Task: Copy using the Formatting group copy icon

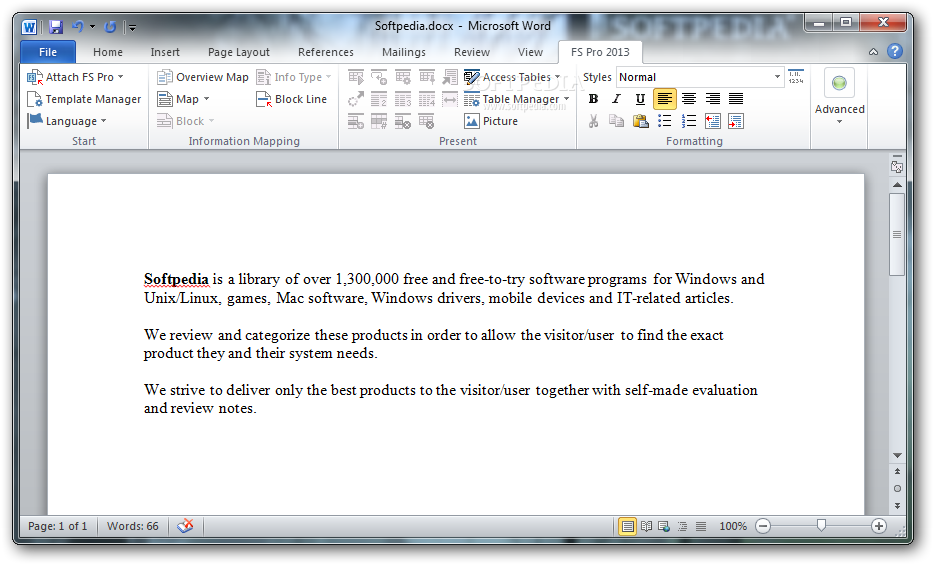Action: pyautogui.click(x=617, y=121)
